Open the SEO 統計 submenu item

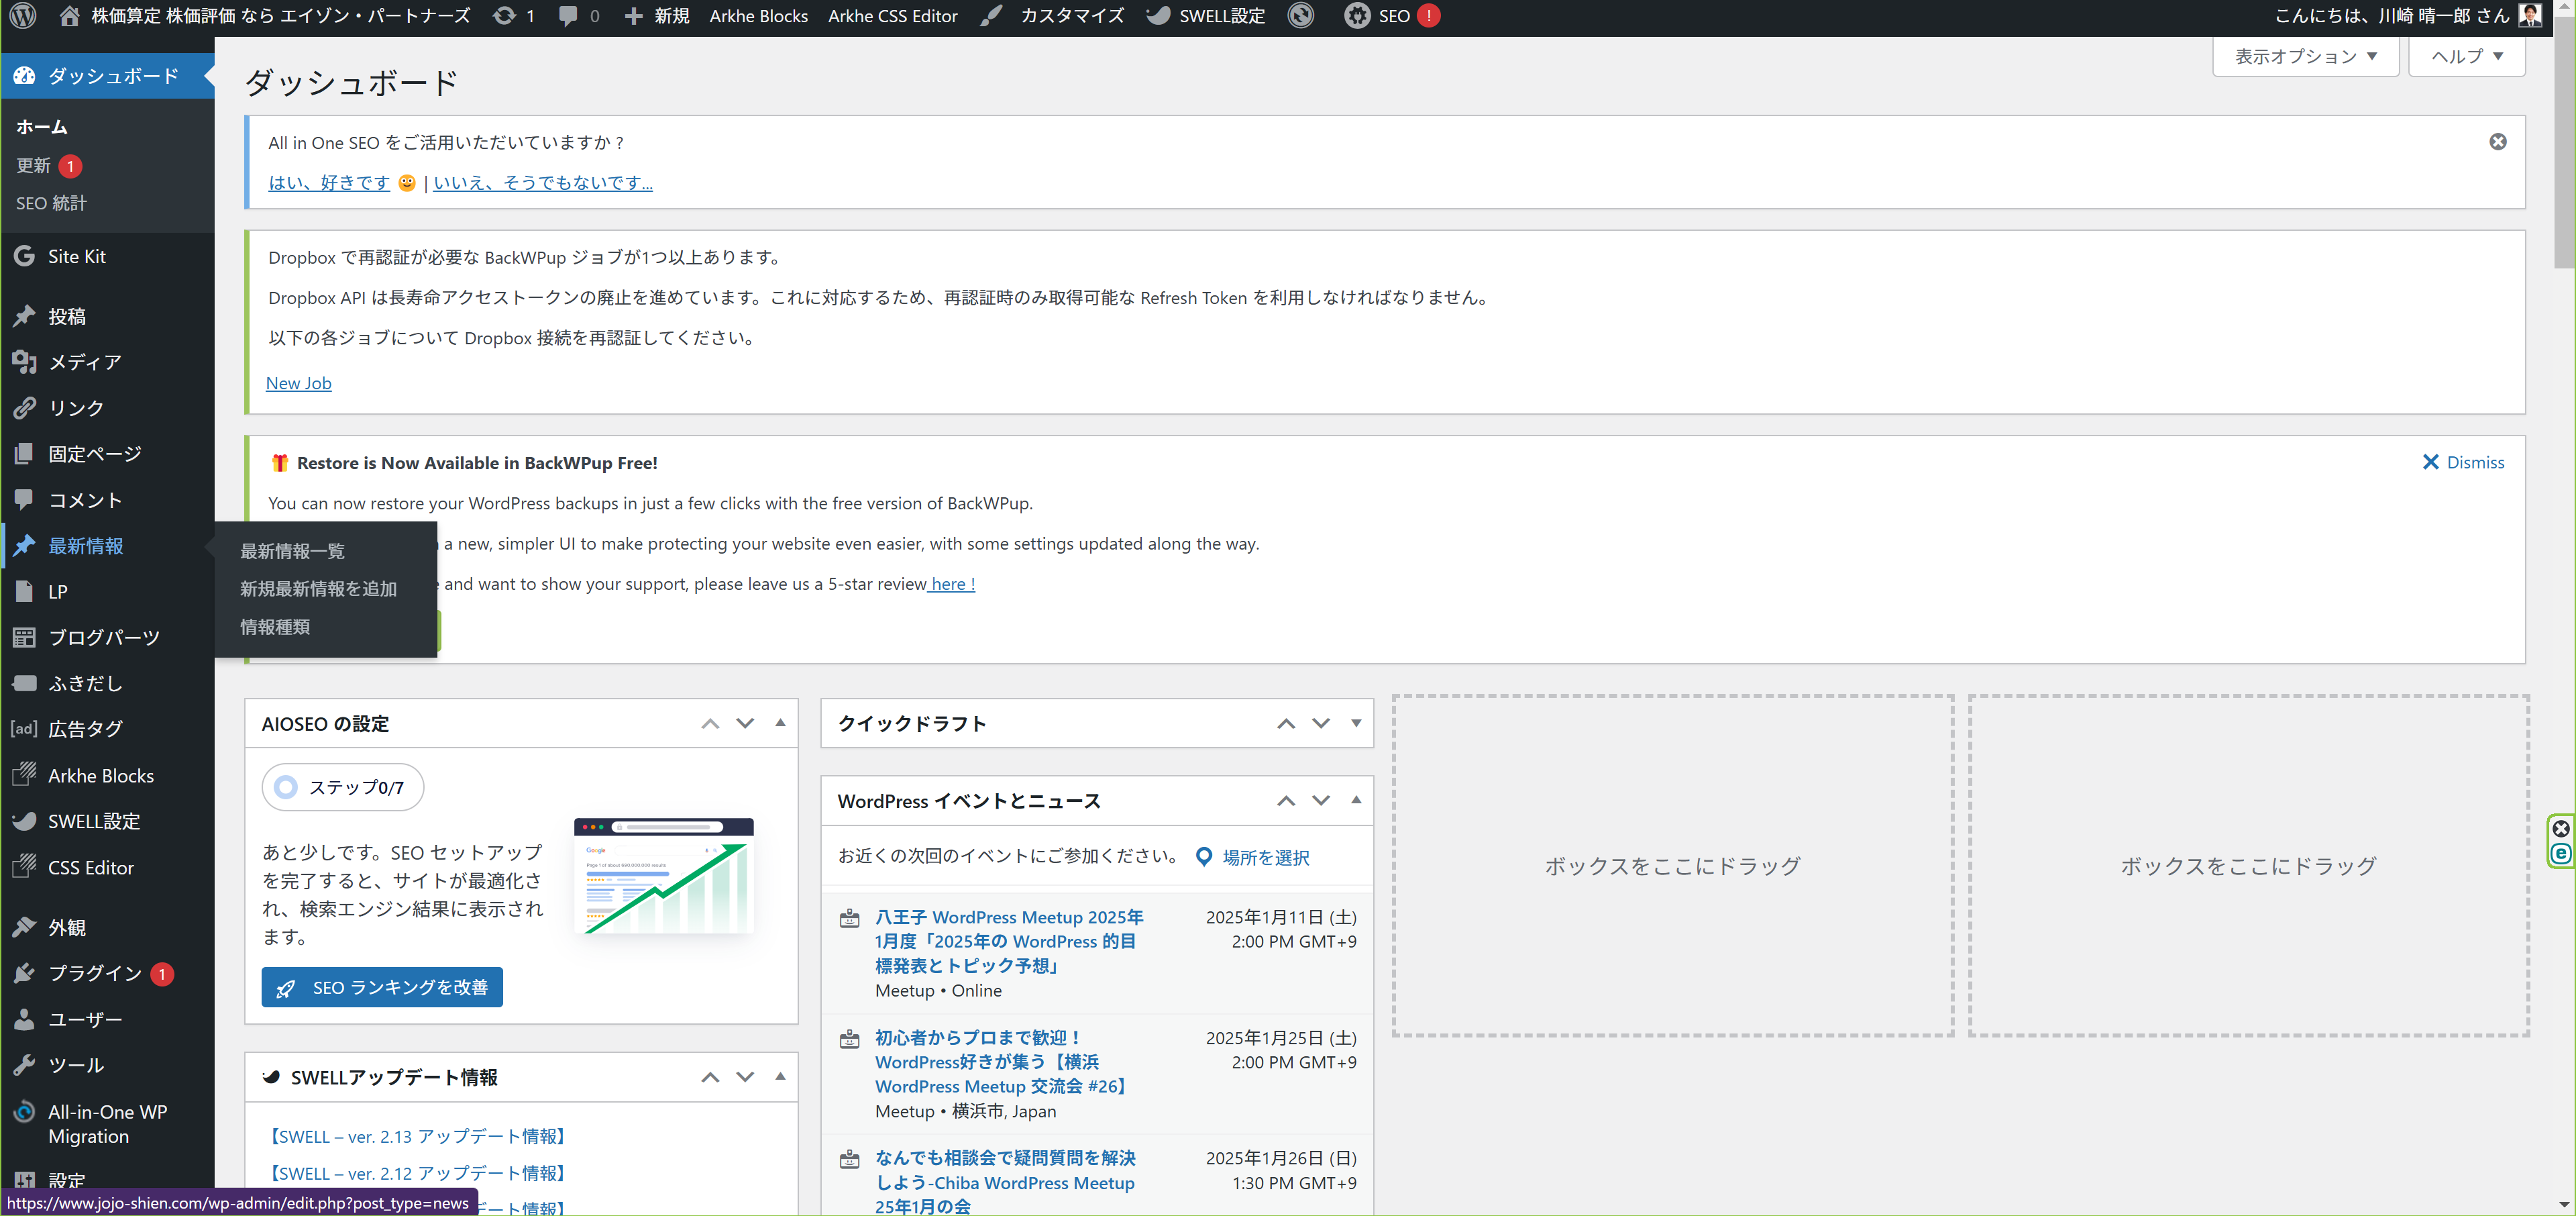tap(51, 203)
